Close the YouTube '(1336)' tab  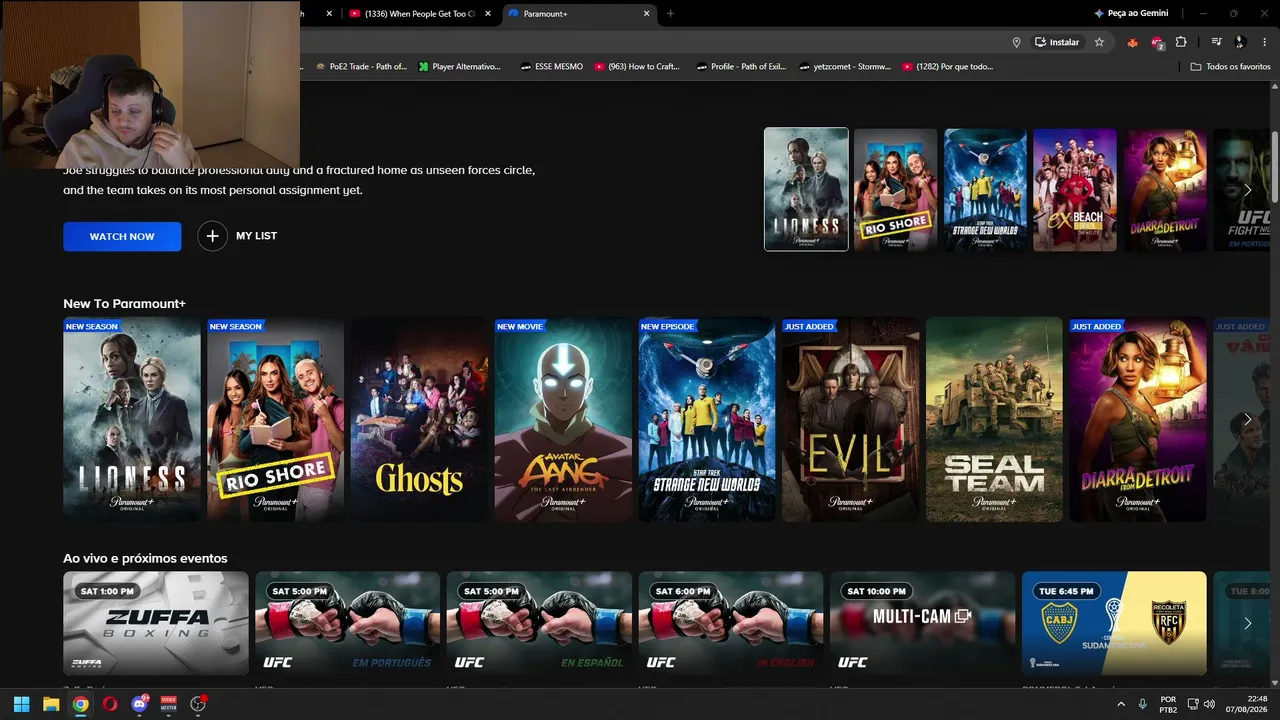click(487, 14)
